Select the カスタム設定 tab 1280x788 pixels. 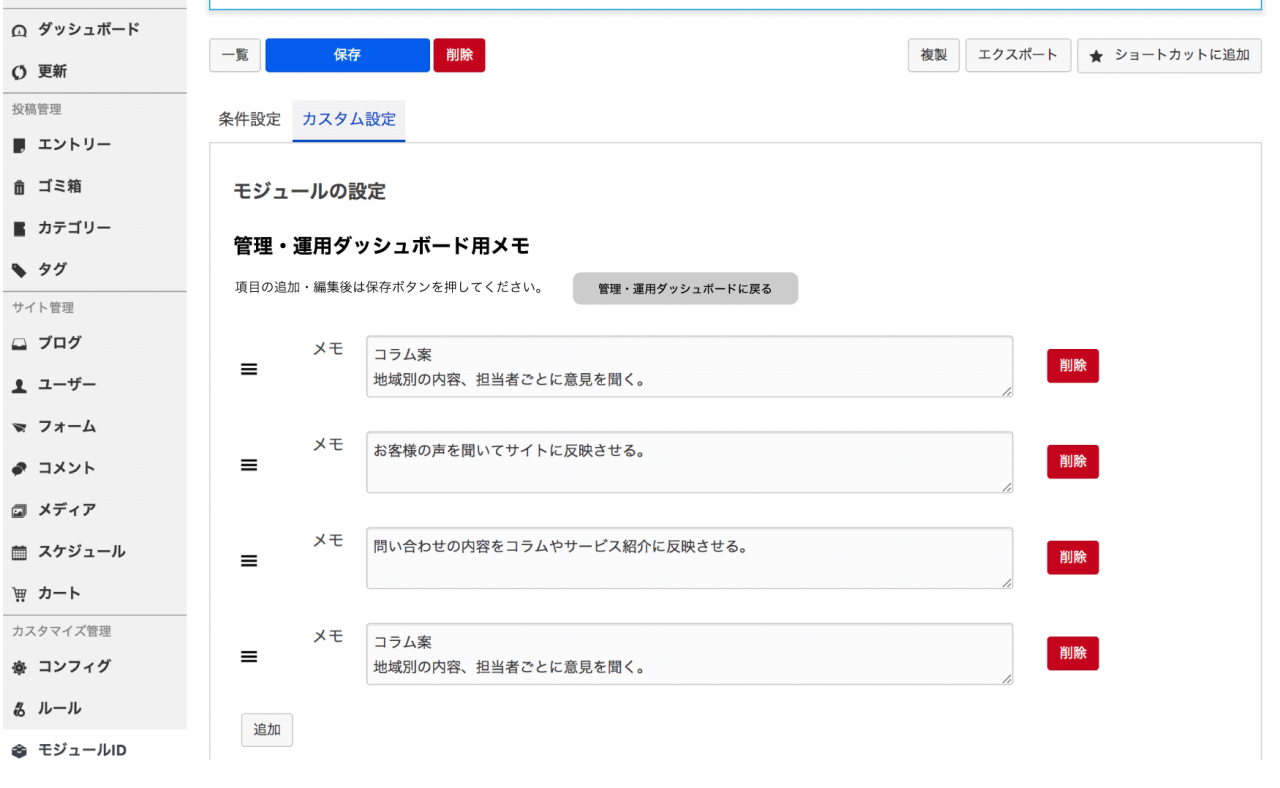tap(349, 119)
